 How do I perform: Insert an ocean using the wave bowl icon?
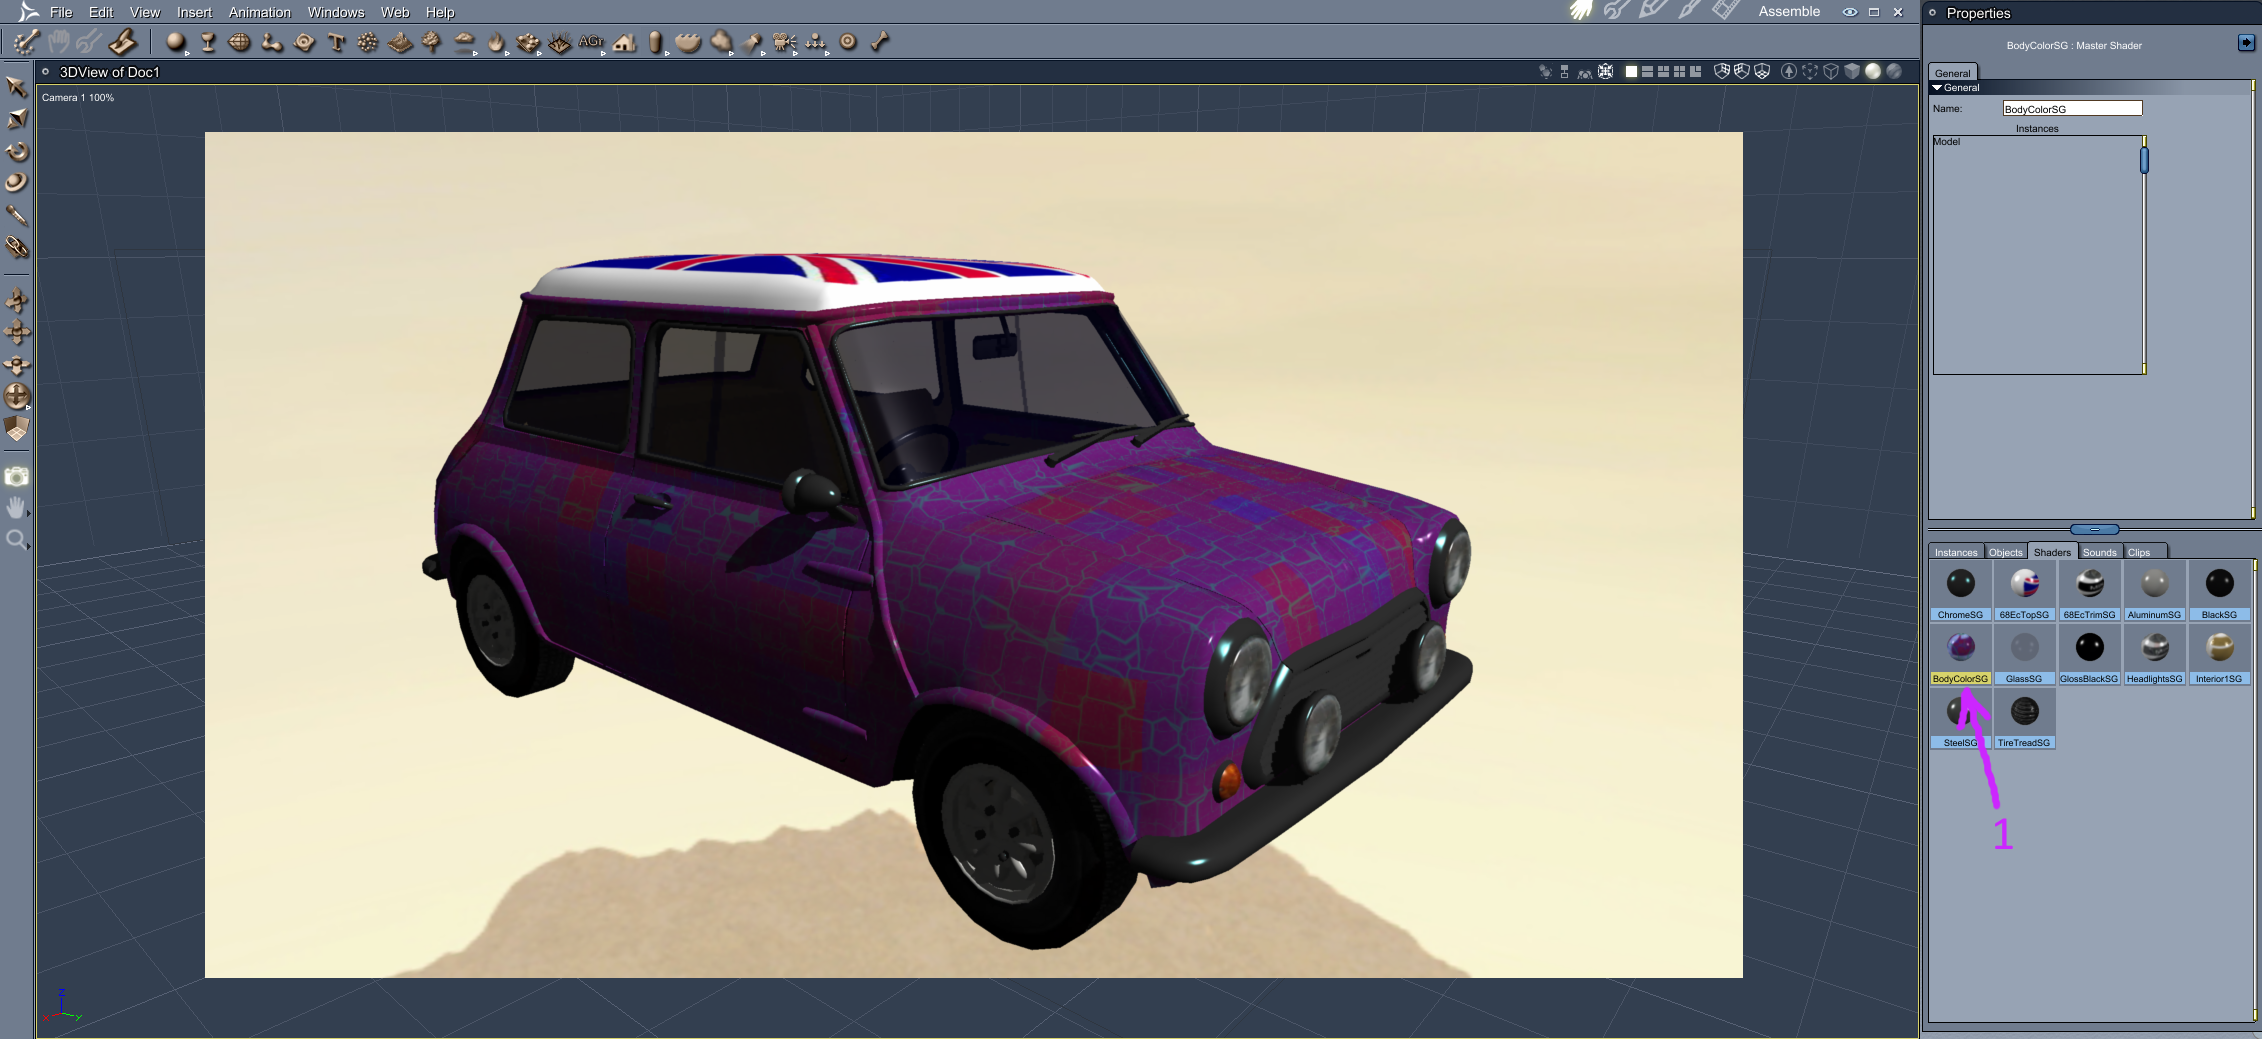(x=688, y=42)
